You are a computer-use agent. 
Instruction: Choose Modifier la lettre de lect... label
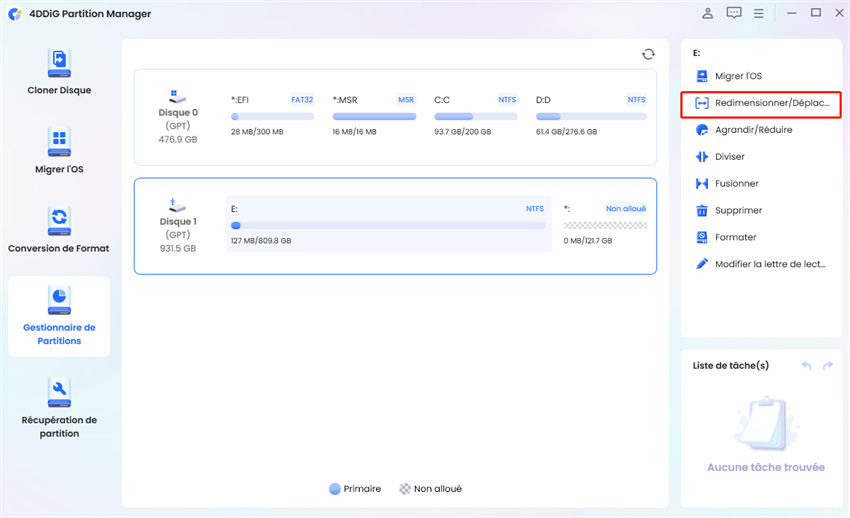point(770,264)
